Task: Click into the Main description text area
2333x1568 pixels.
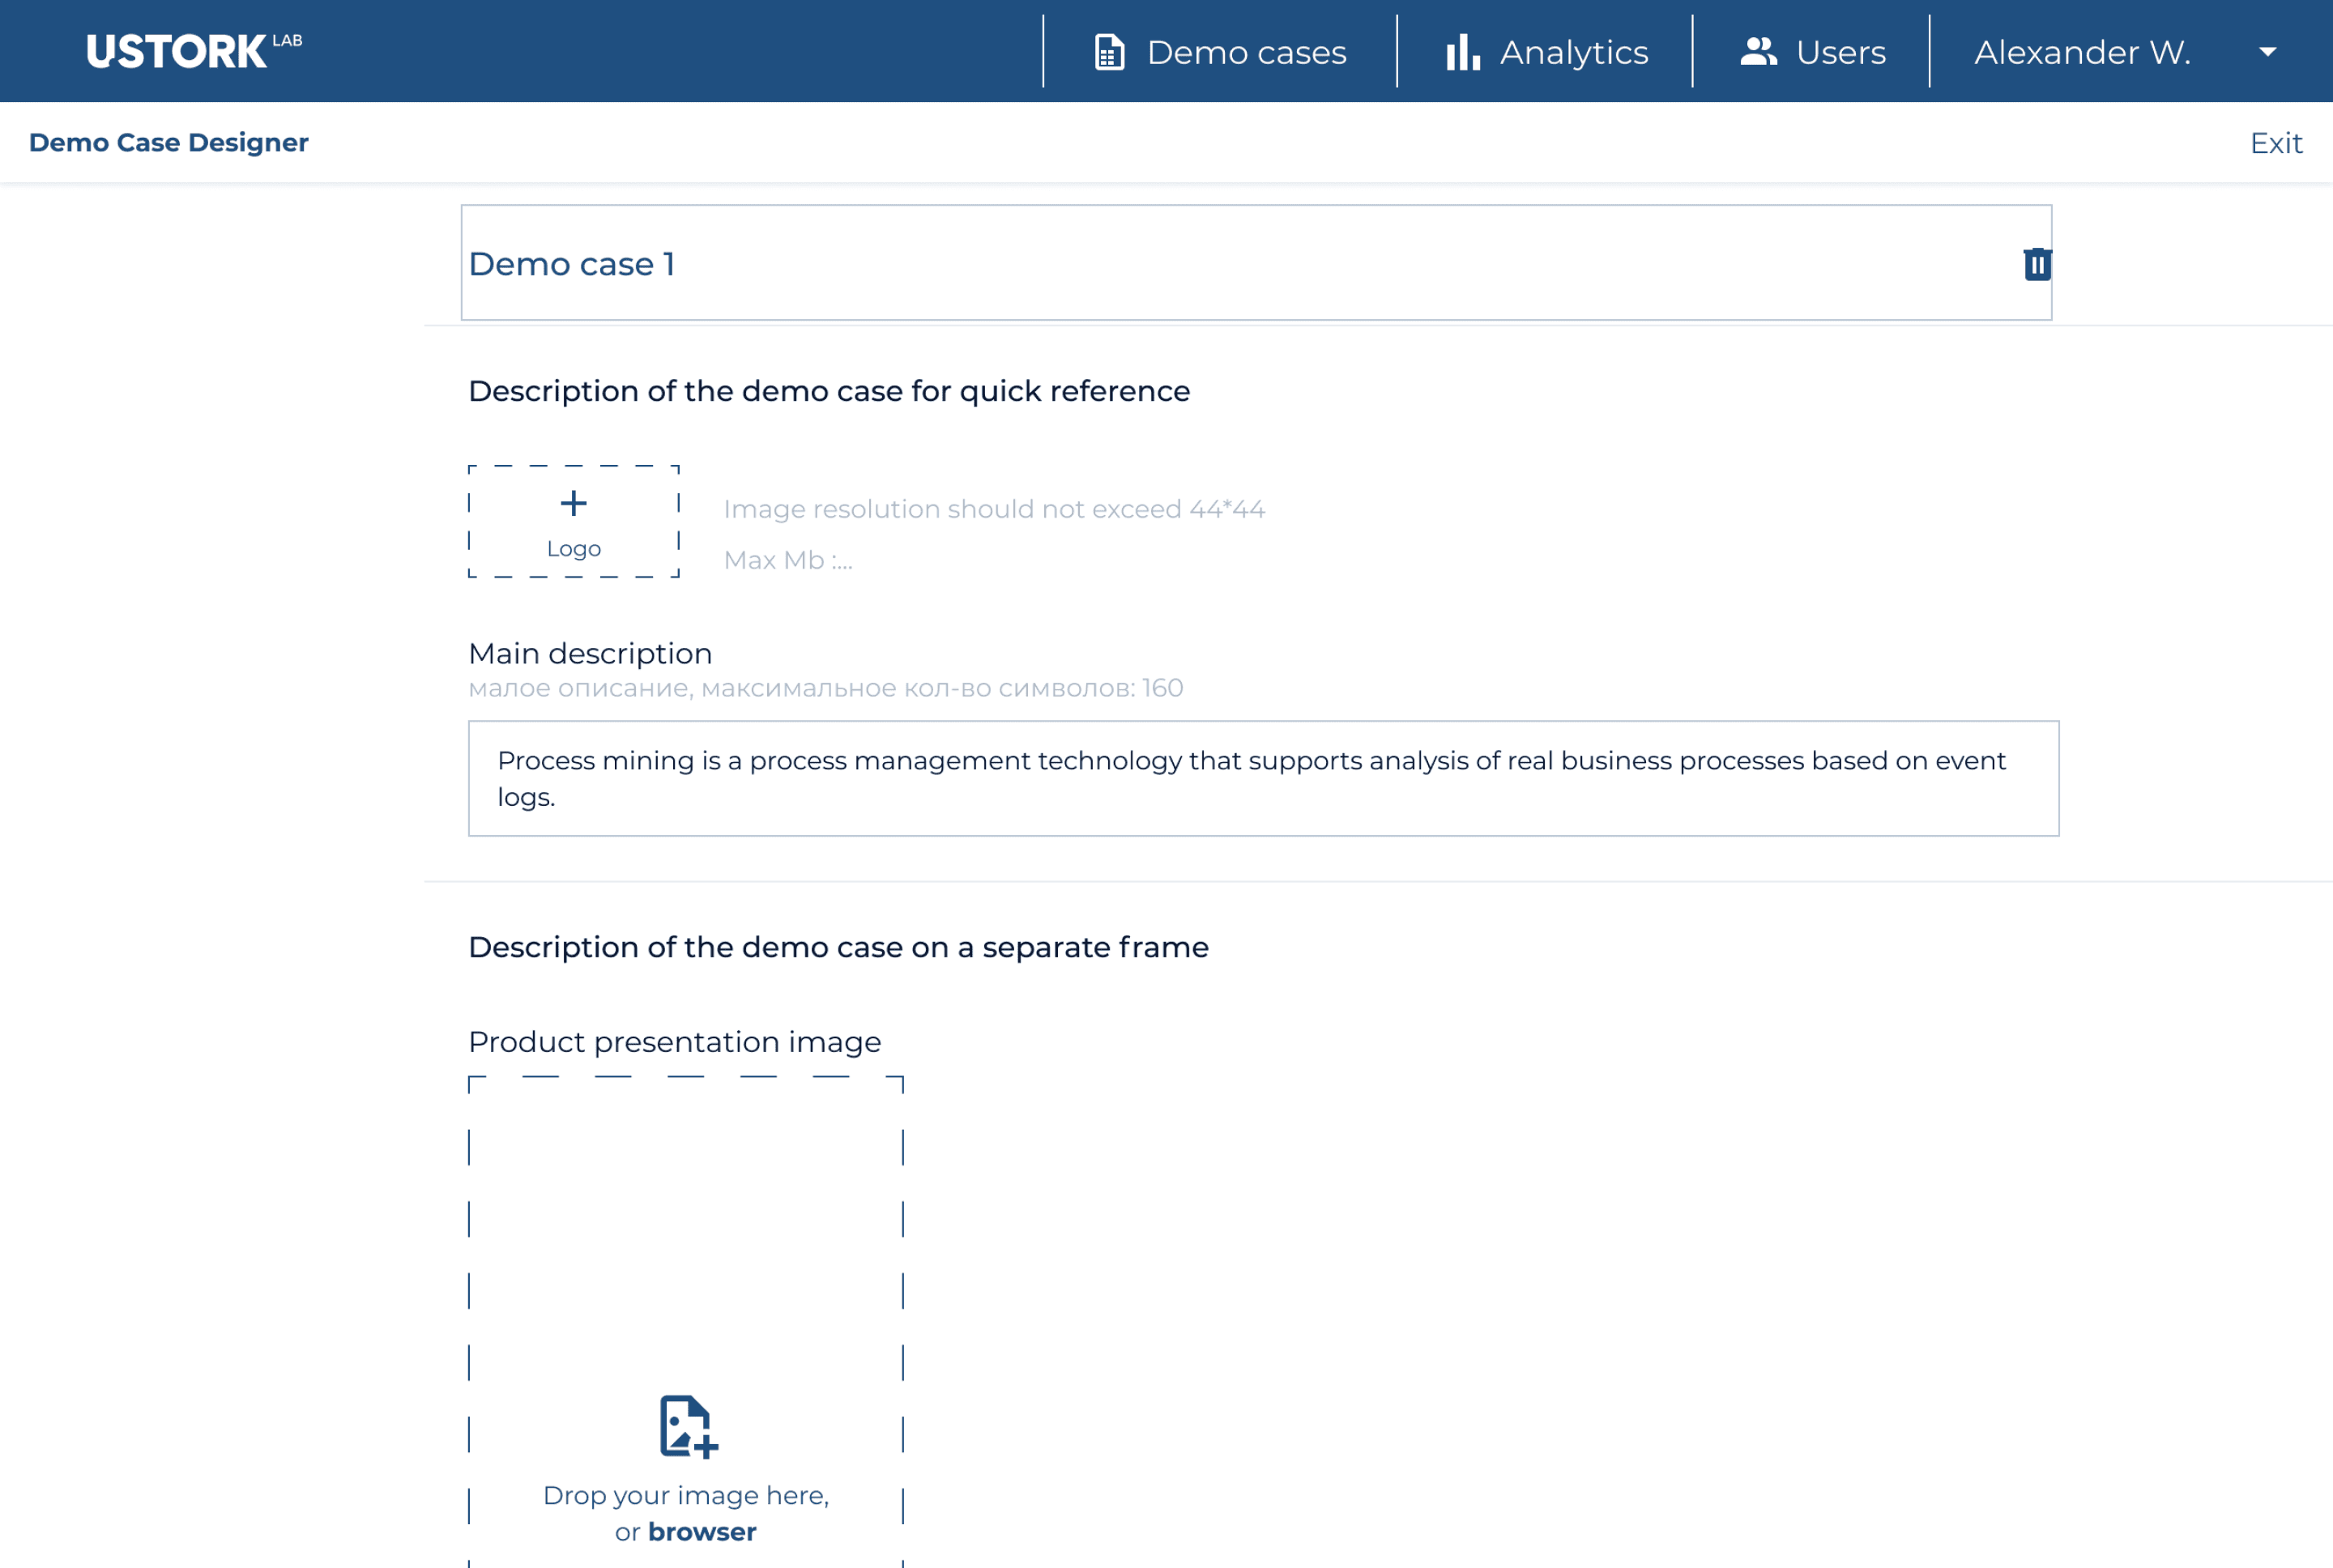Action: [1263, 778]
